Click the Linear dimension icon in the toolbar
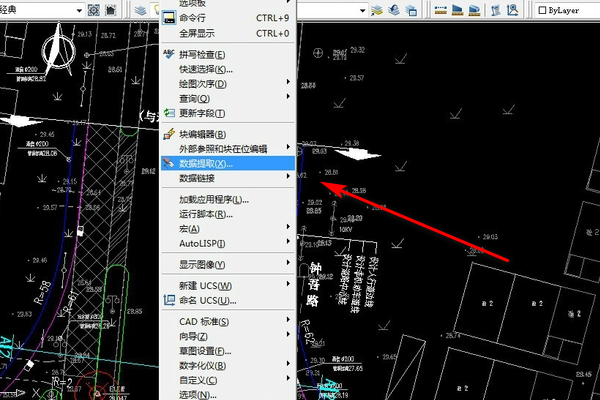 (440, 10)
